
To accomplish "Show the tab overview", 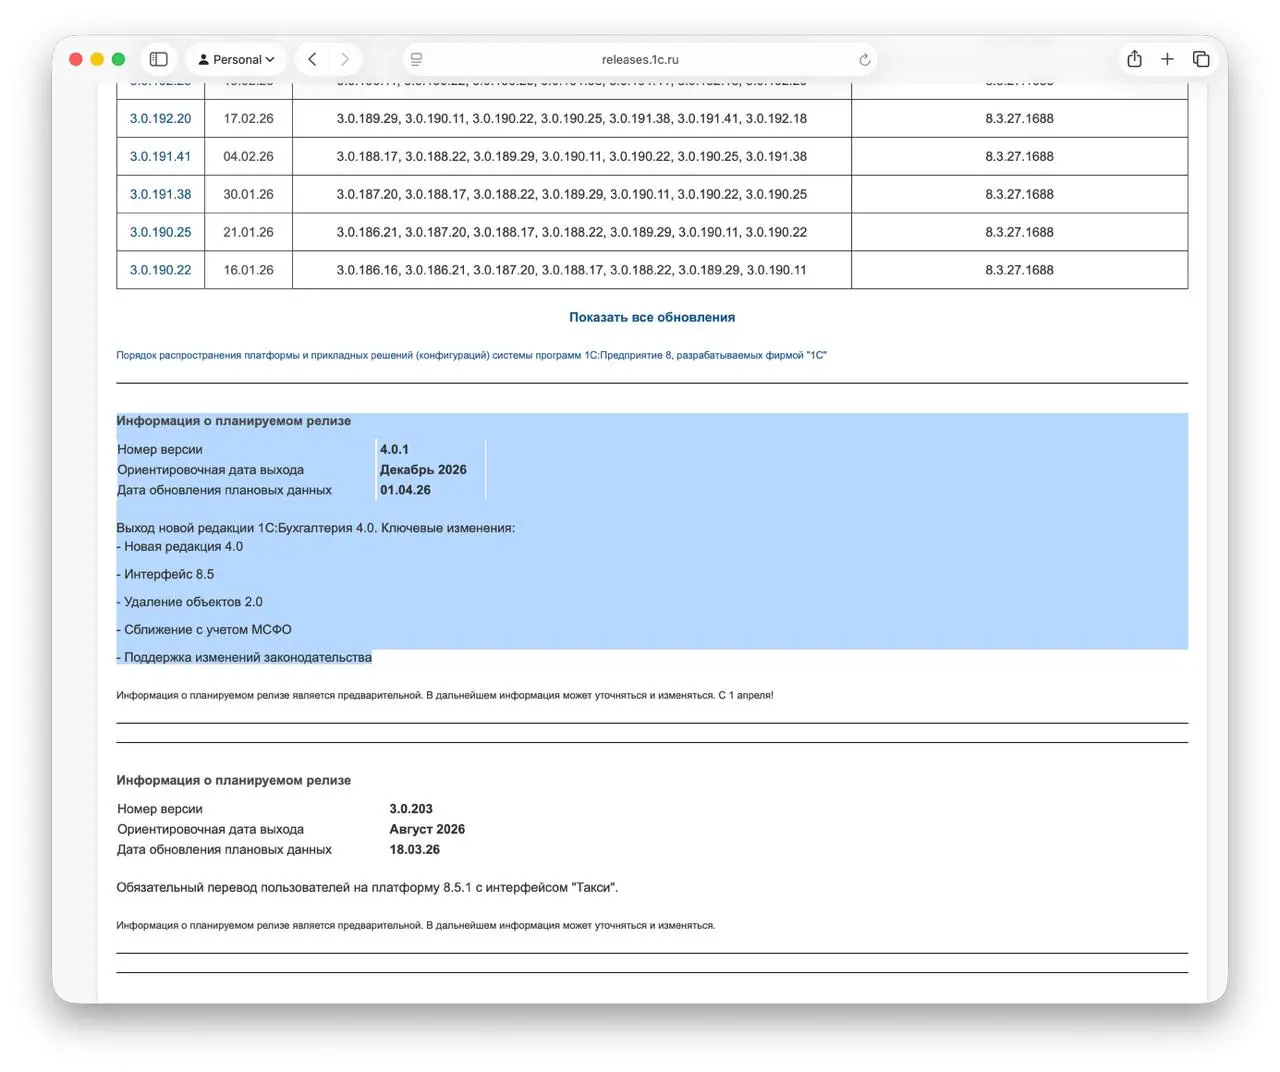I will (x=1201, y=59).
